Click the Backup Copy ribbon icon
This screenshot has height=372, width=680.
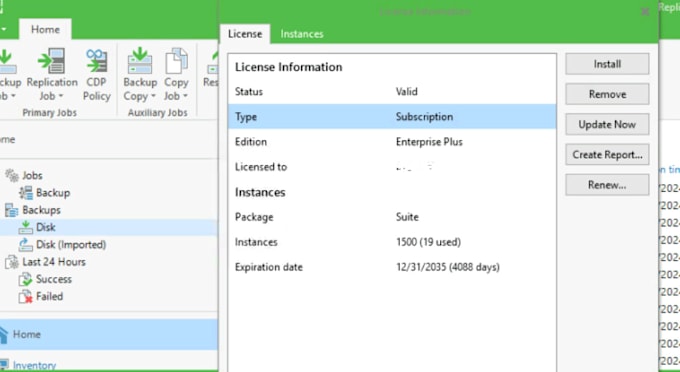(140, 61)
